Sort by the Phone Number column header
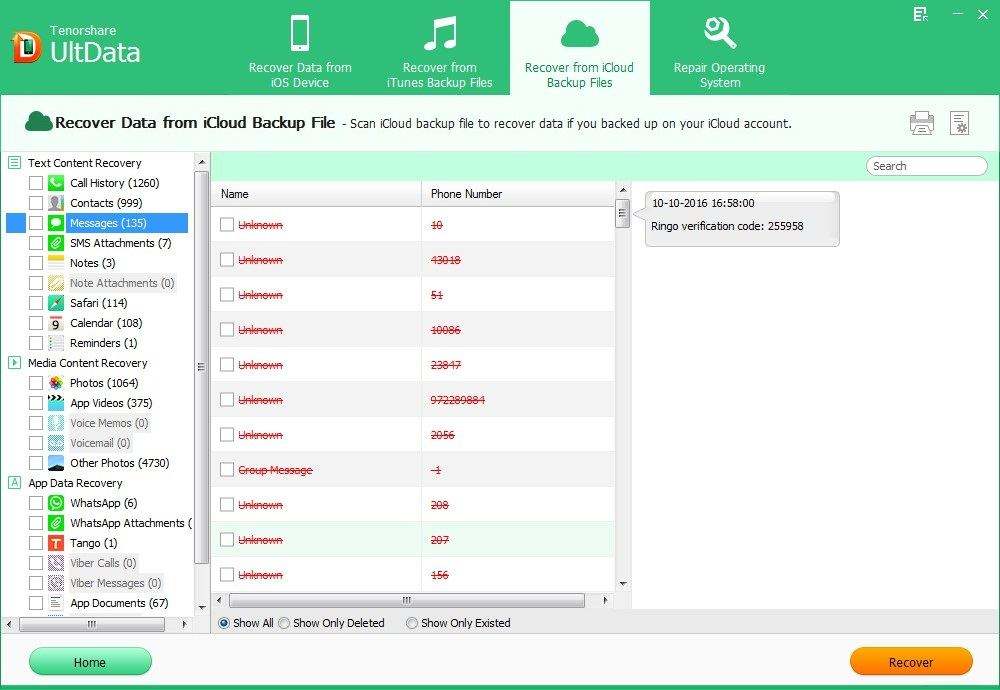This screenshot has width=1000, height=690. (518, 194)
